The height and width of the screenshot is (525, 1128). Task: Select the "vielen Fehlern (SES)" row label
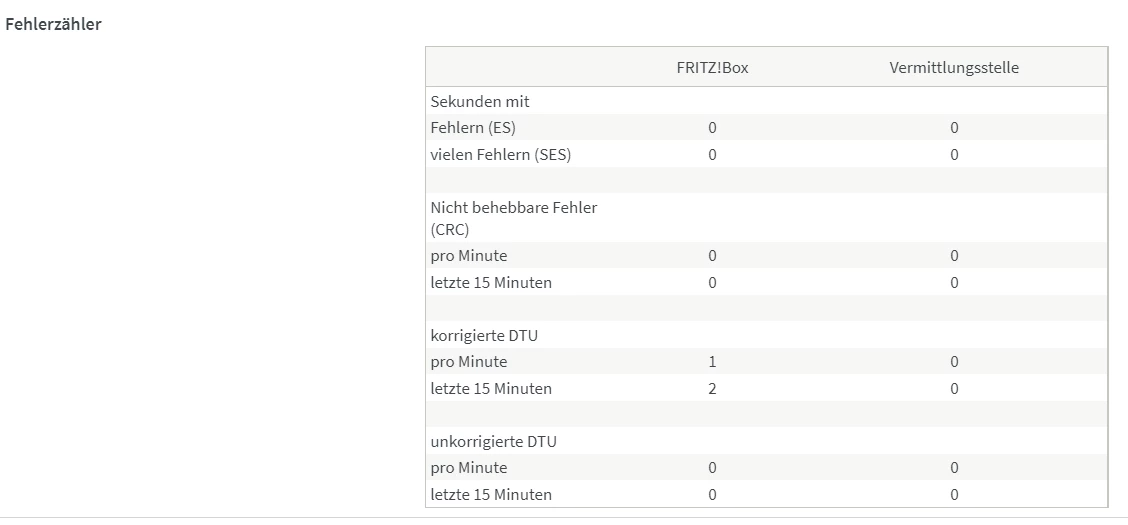(x=501, y=155)
